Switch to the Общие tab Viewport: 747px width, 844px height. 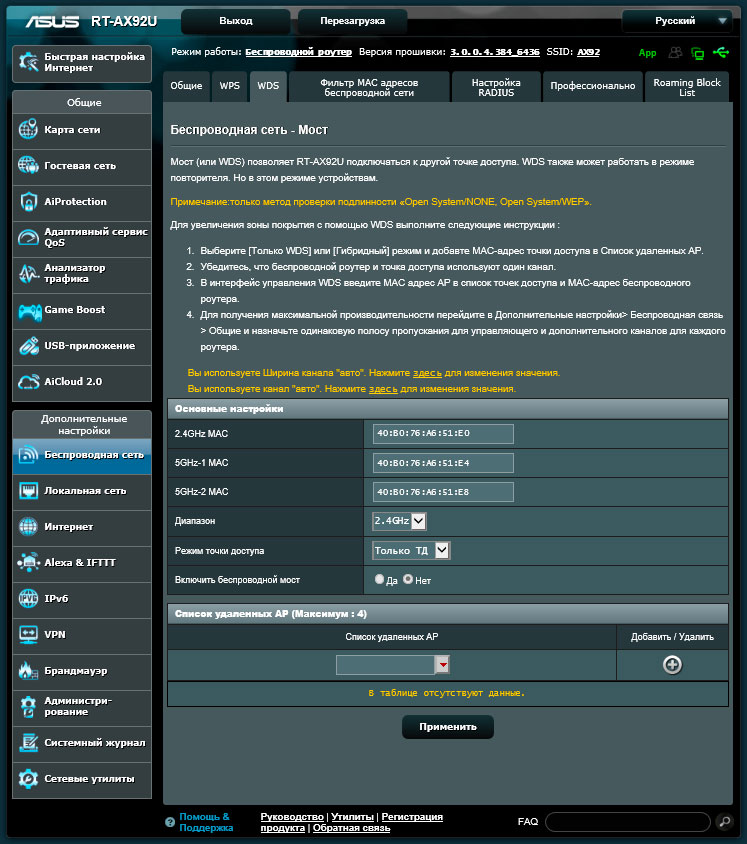pyautogui.click(x=186, y=86)
